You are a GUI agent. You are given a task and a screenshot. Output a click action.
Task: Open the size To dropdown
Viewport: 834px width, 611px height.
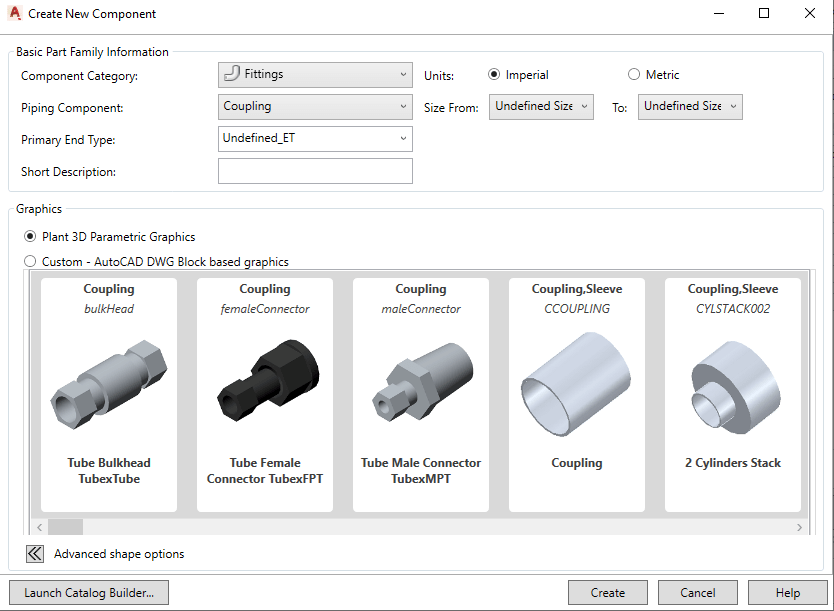tap(690, 107)
